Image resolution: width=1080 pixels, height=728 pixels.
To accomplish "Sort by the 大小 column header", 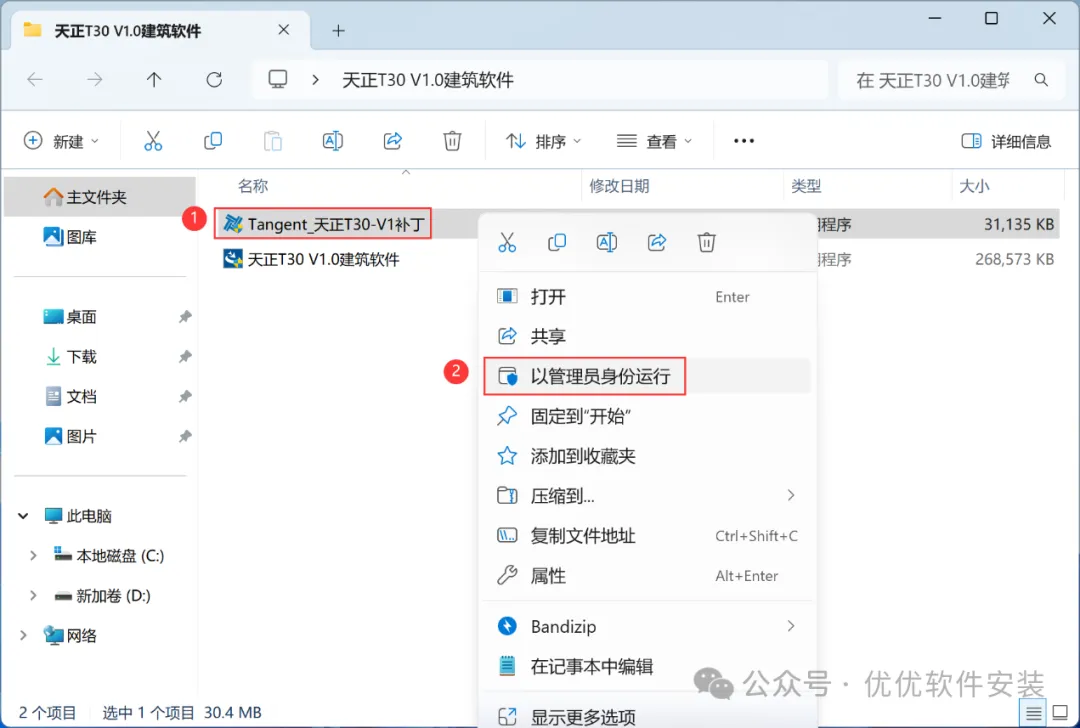I will tap(975, 186).
